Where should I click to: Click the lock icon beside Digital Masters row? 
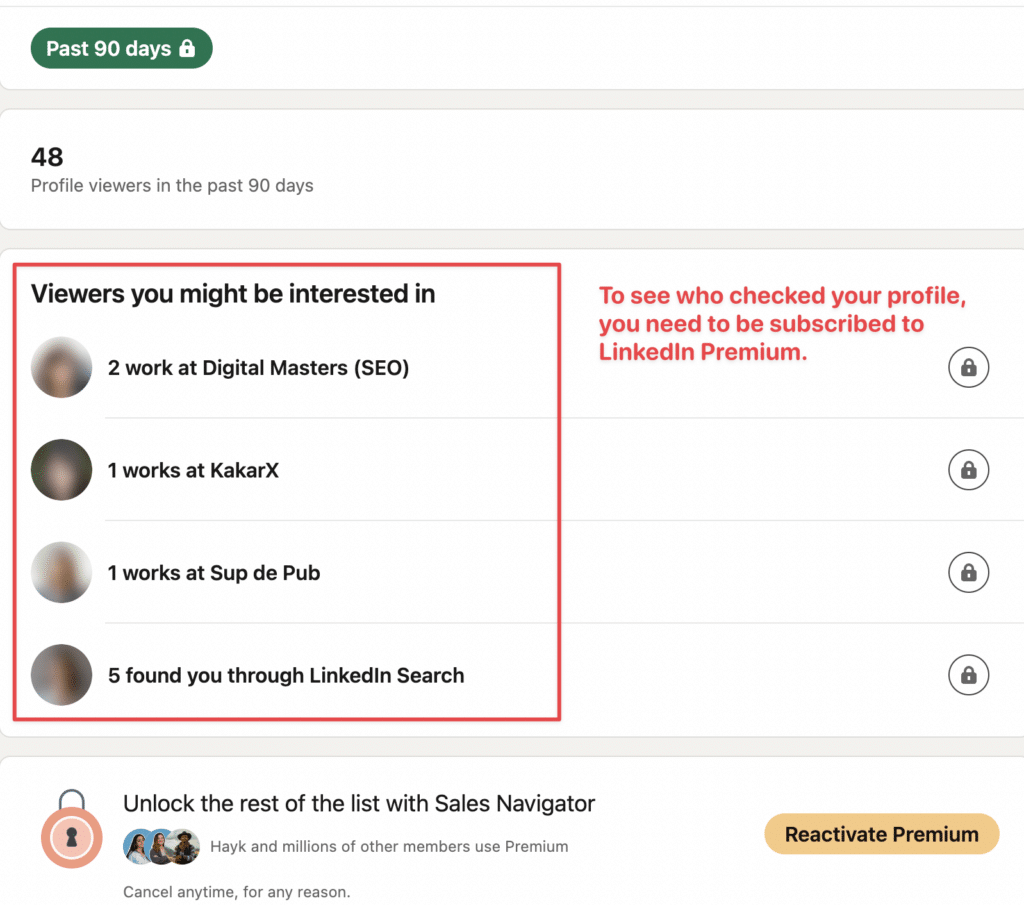tap(968, 367)
